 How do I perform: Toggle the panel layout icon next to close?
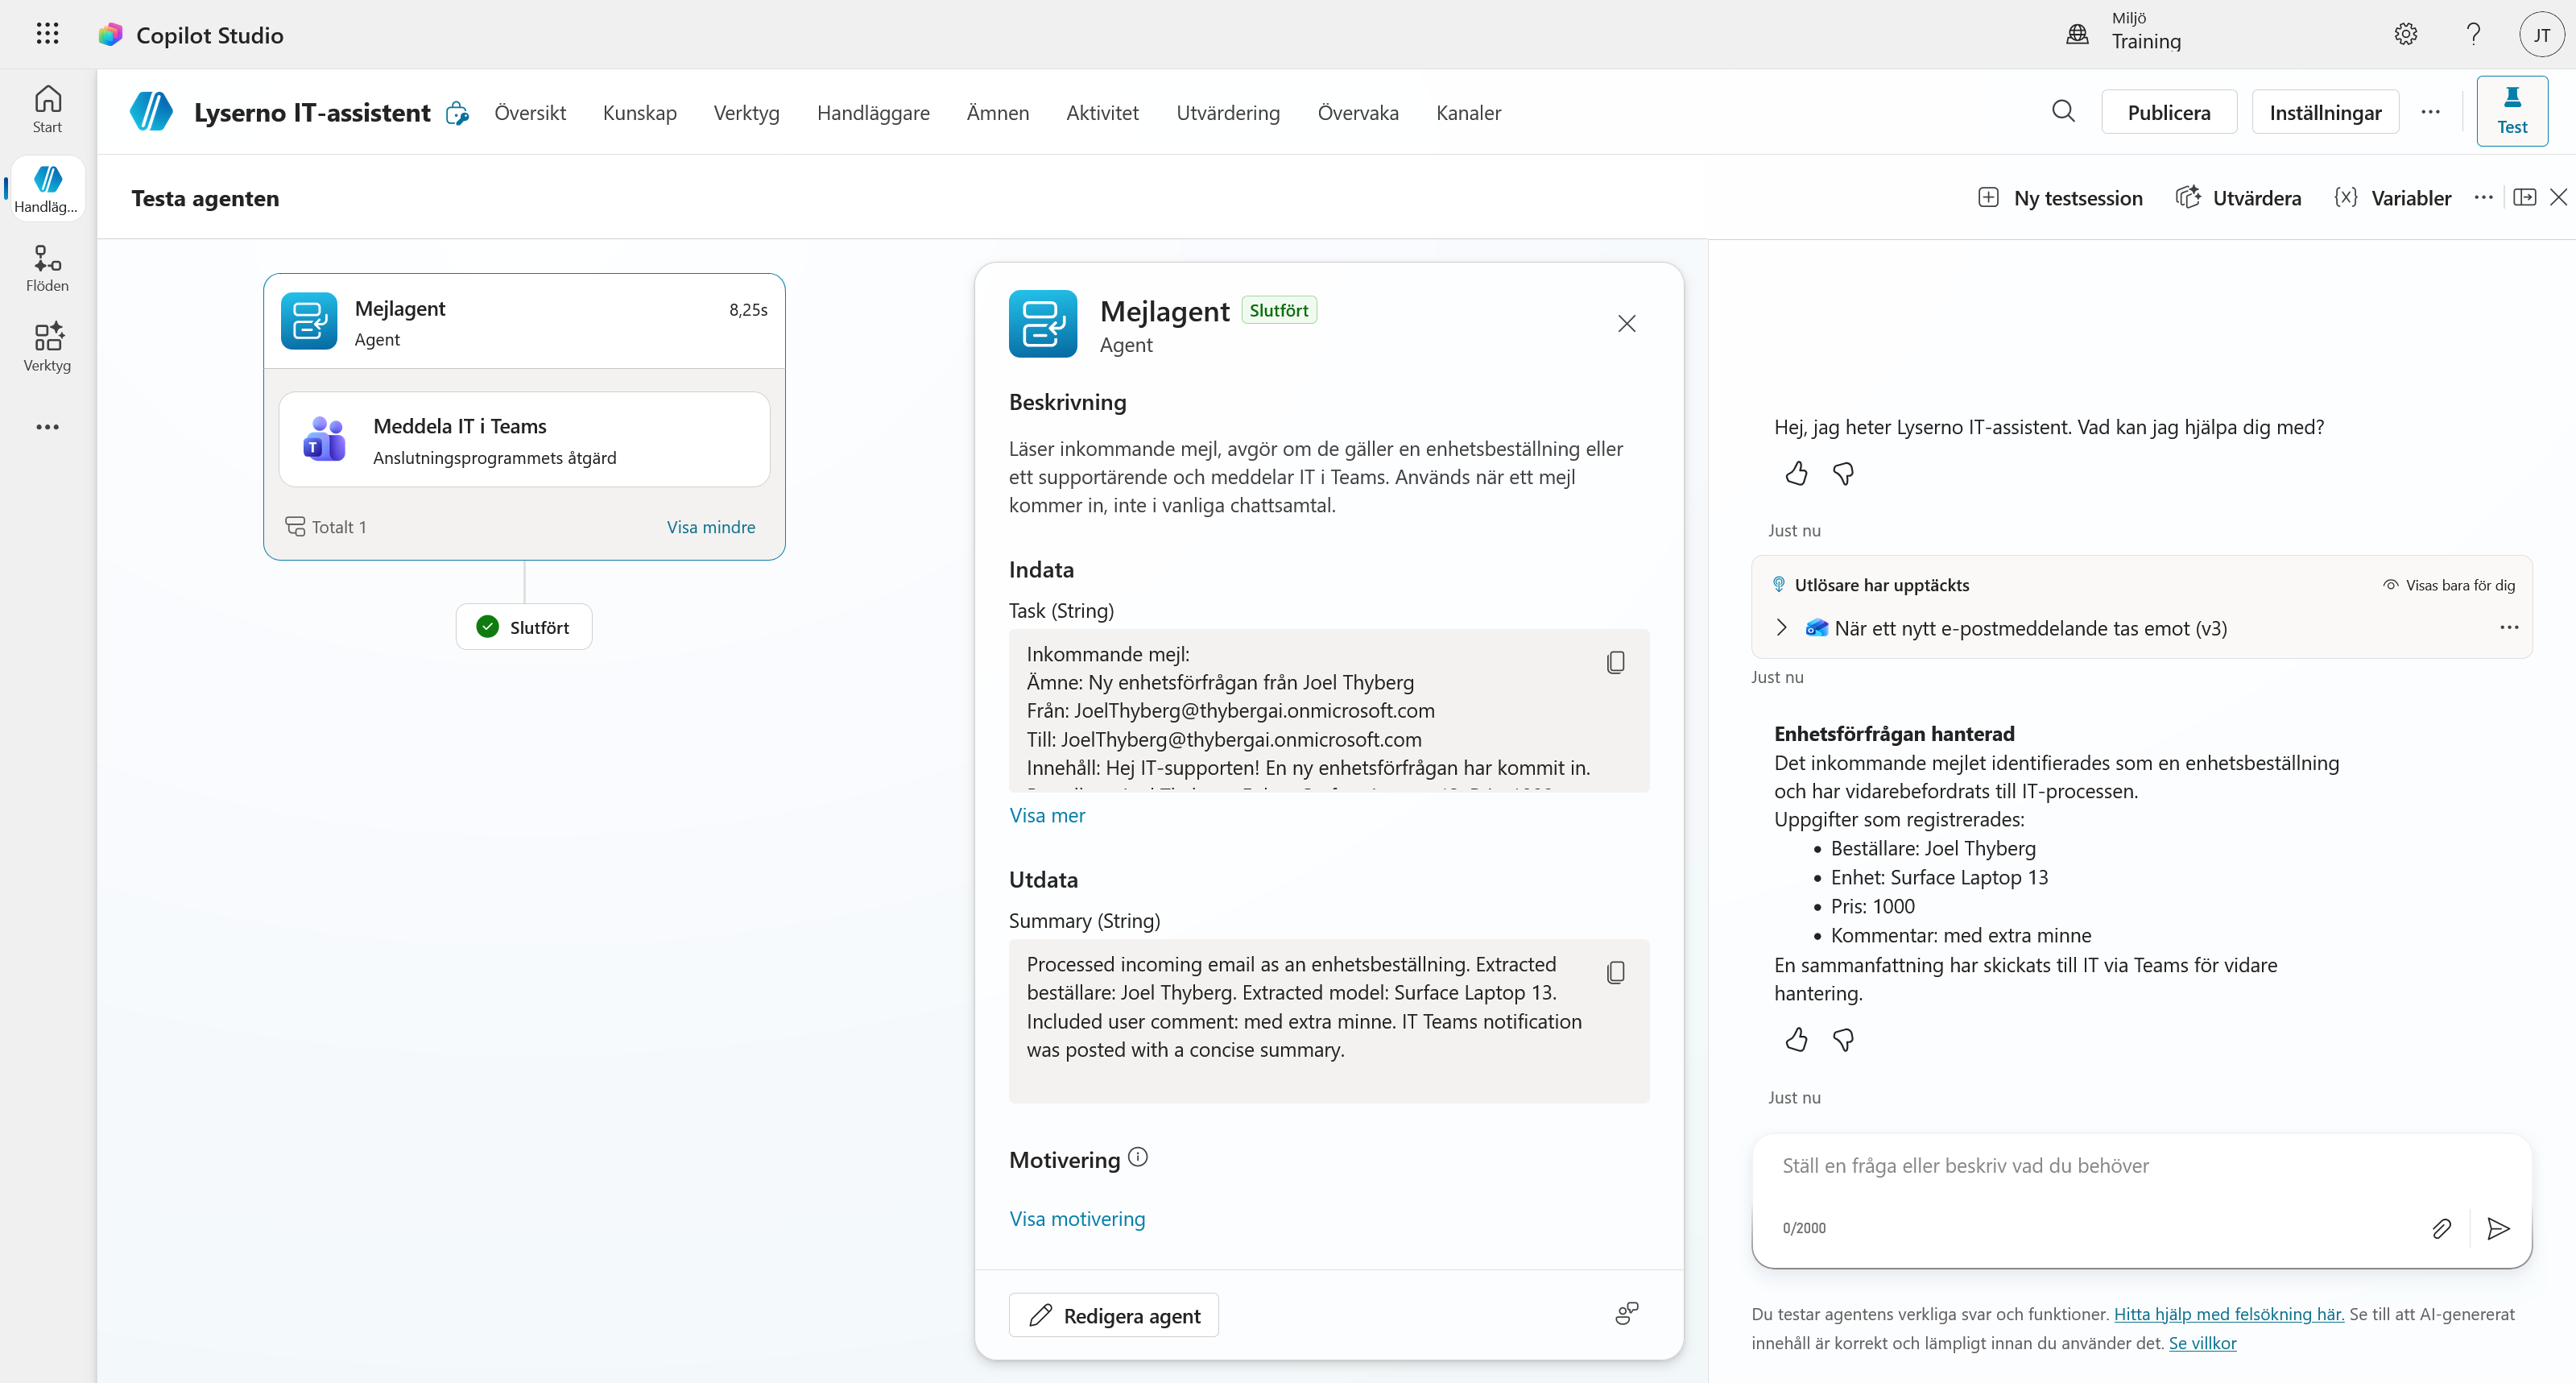pyautogui.click(x=2524, y=197)
